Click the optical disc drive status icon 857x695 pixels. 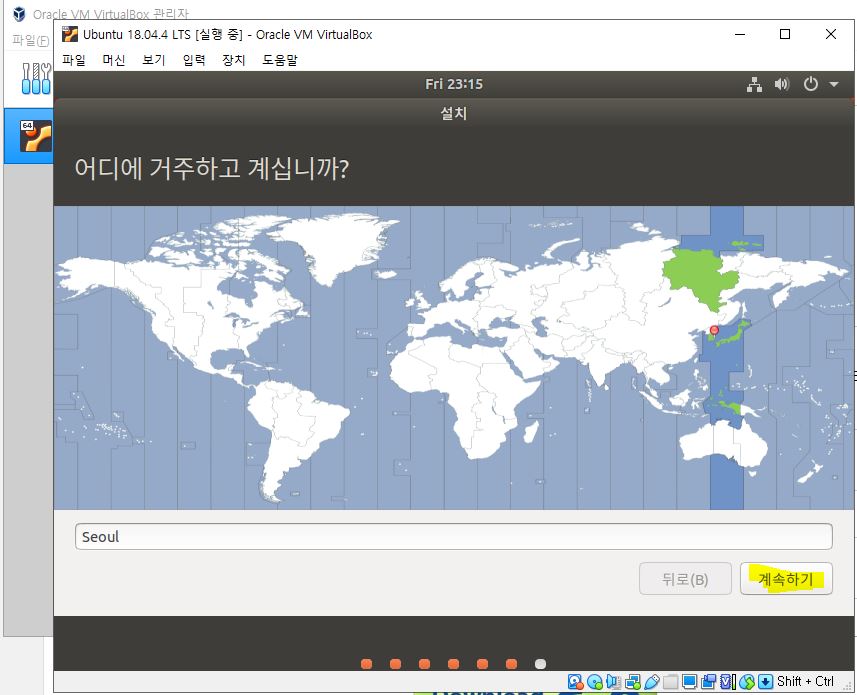pyautogui.click(x=595, y=681)
